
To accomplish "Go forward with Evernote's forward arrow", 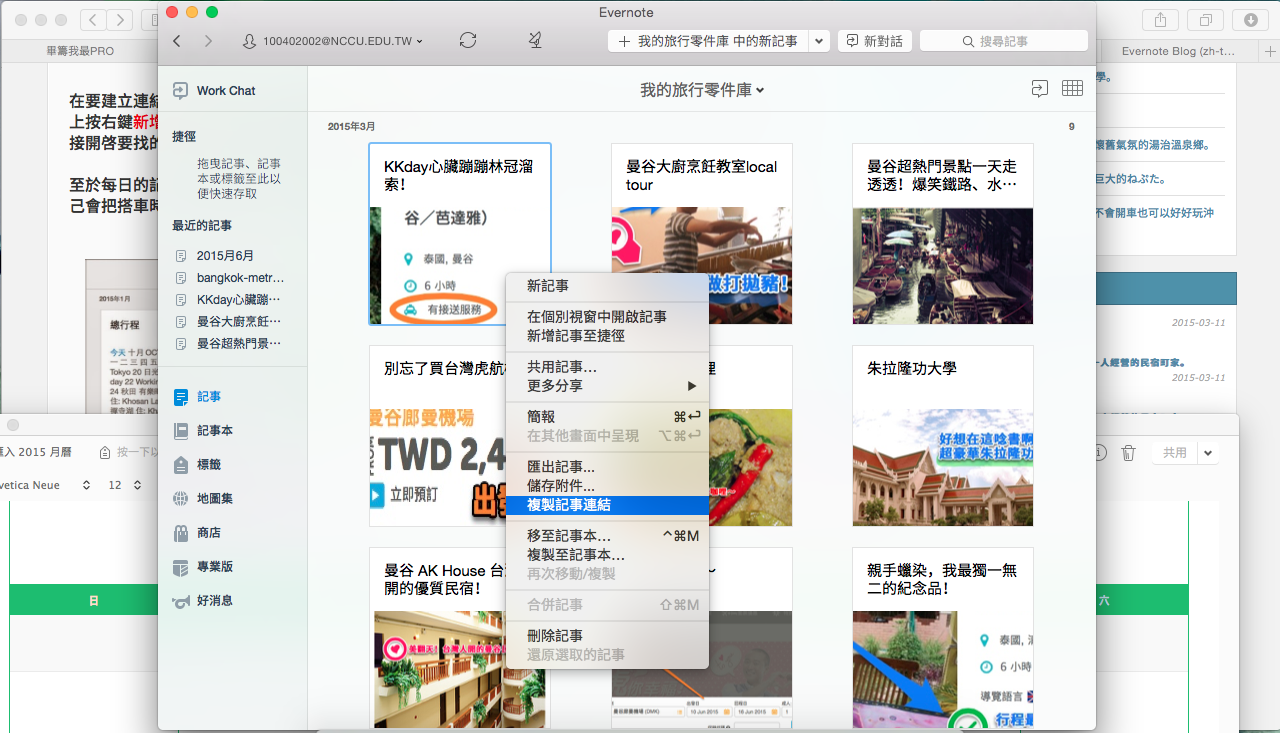I will coord(208,41).
